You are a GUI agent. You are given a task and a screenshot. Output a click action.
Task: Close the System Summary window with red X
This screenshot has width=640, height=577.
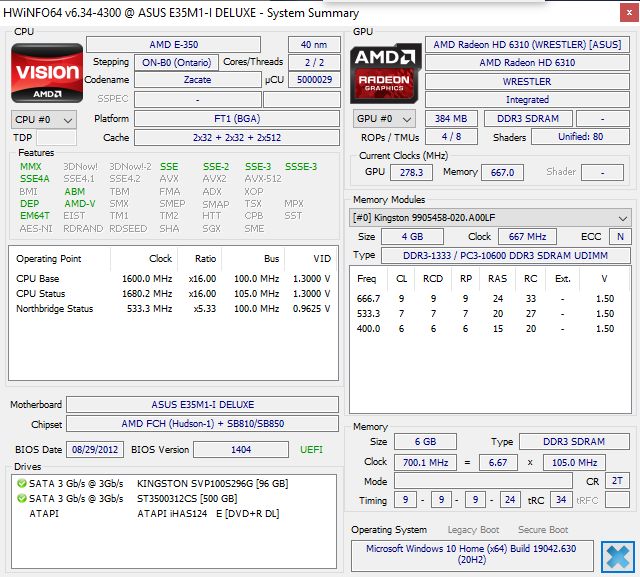629,13
